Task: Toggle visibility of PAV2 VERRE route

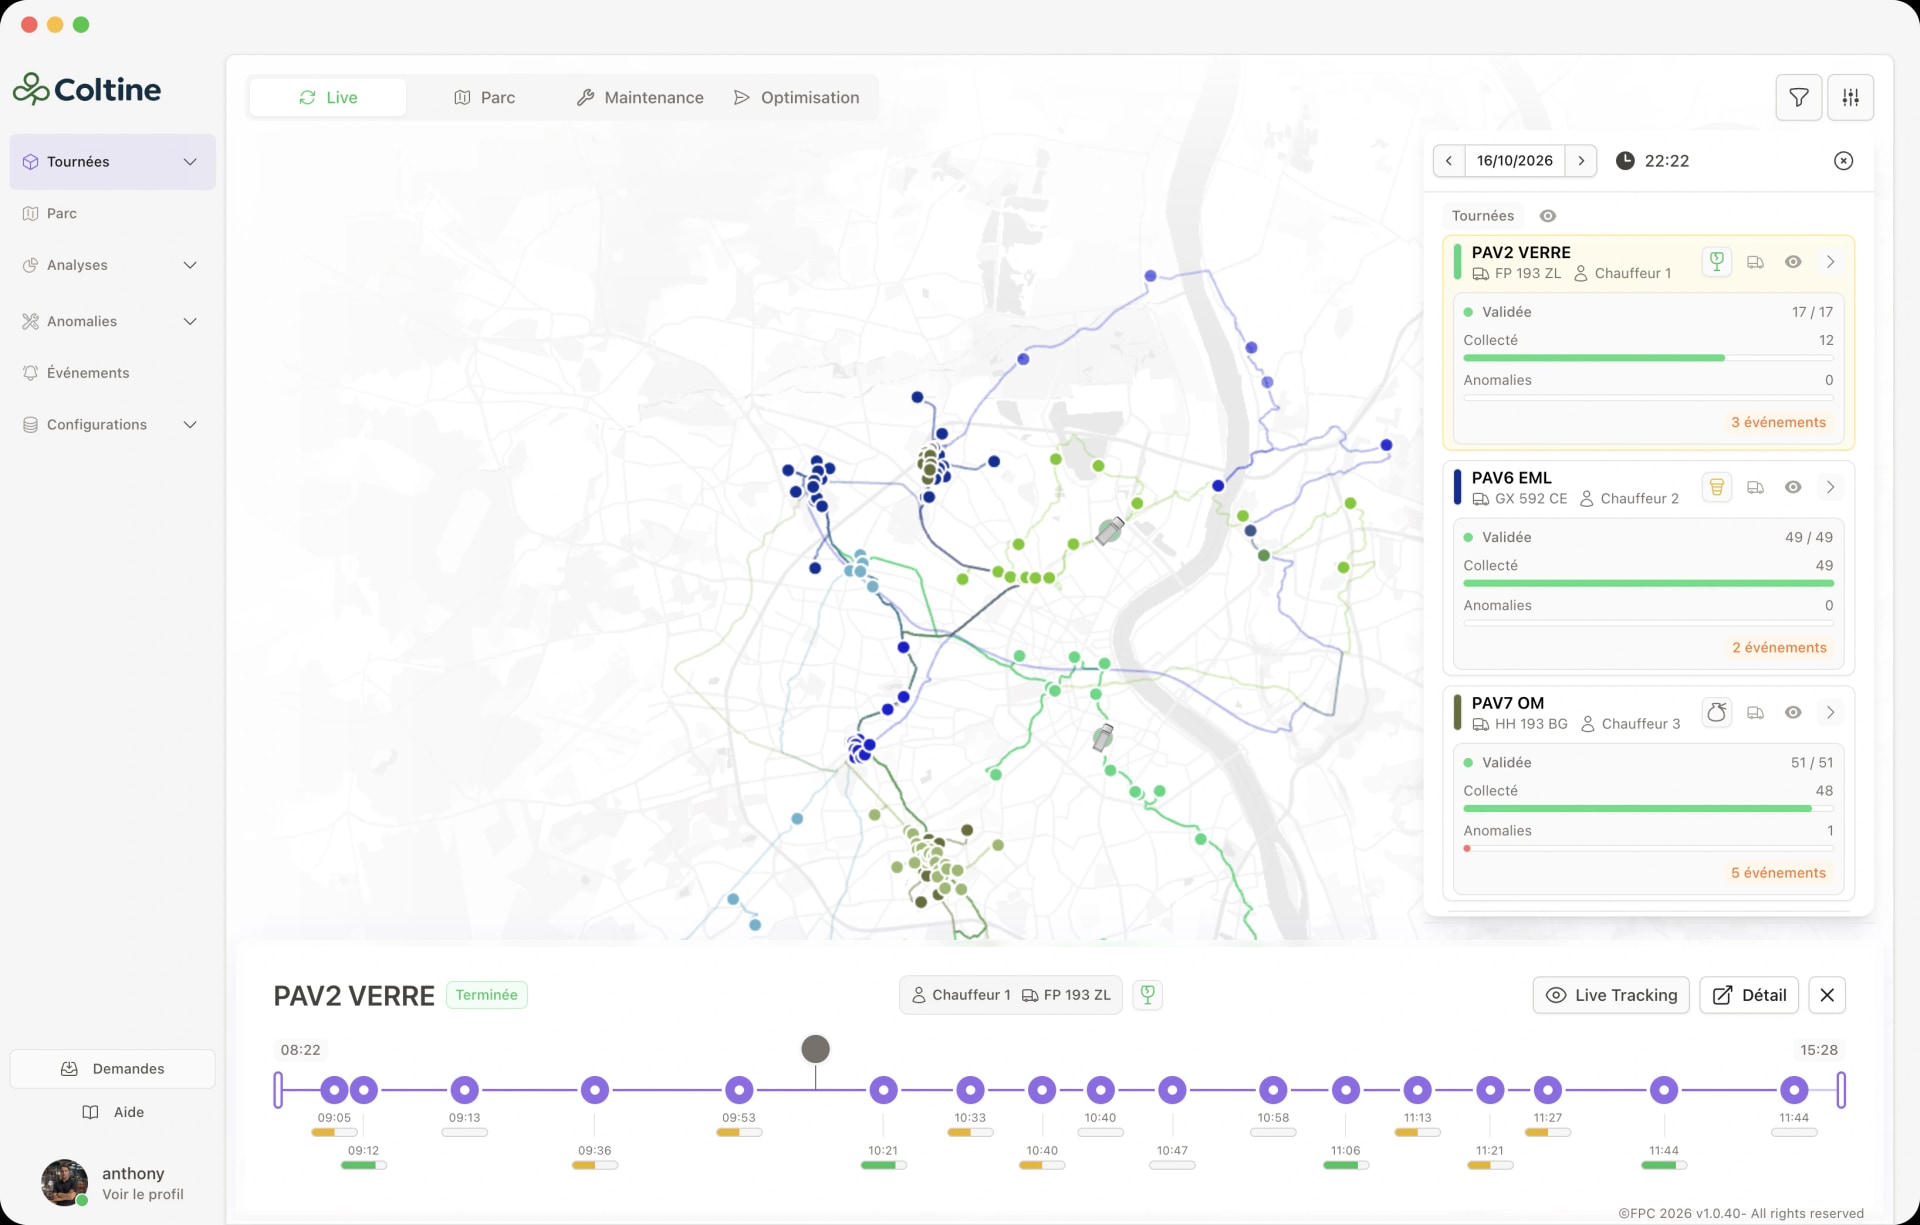Action: pyautogui.click(x=1793, y=262)
